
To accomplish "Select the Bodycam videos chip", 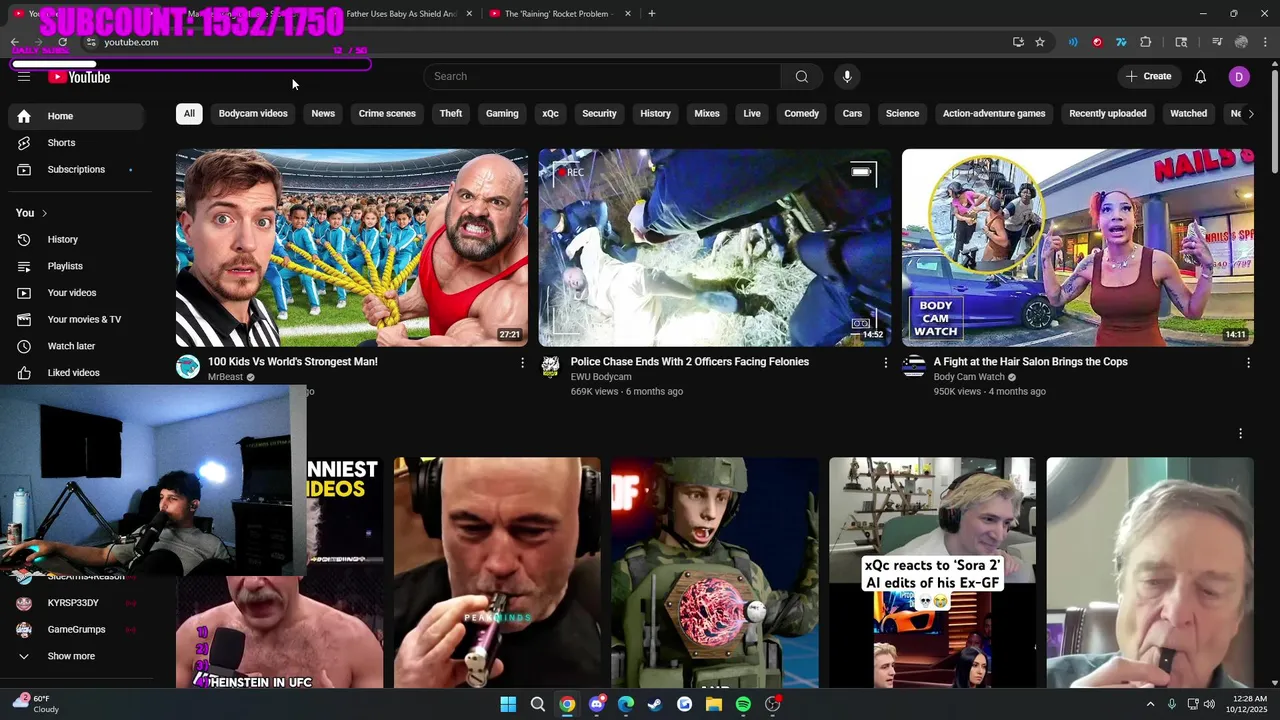I will coord(253,114).
